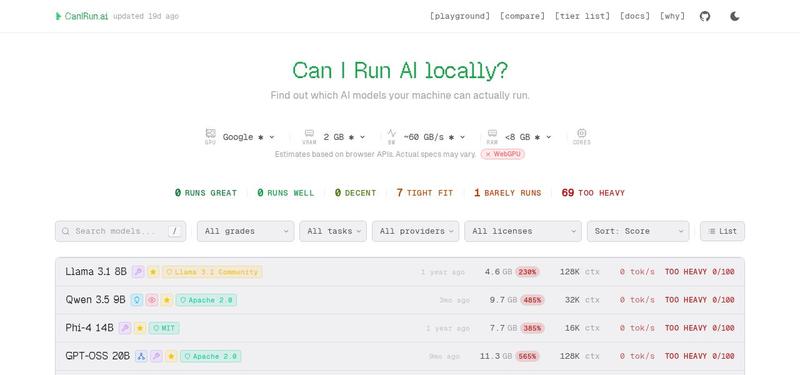
Task: Click the Llama 3.1 8B star badge
Action: click(x=153, y=272)
